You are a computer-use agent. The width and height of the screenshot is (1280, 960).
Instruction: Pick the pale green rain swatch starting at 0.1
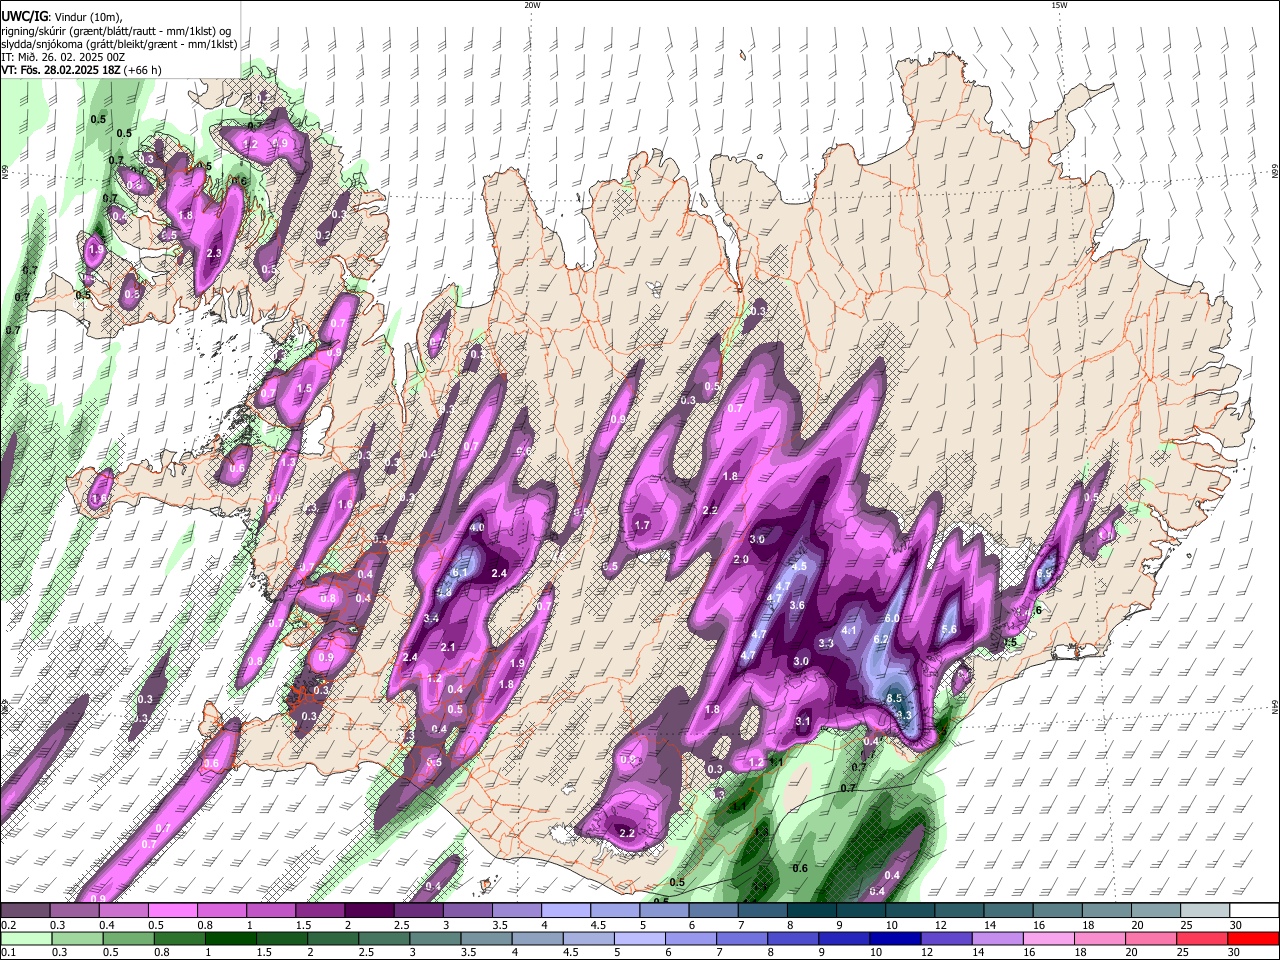pyautogui.click(x=25, y=939)
